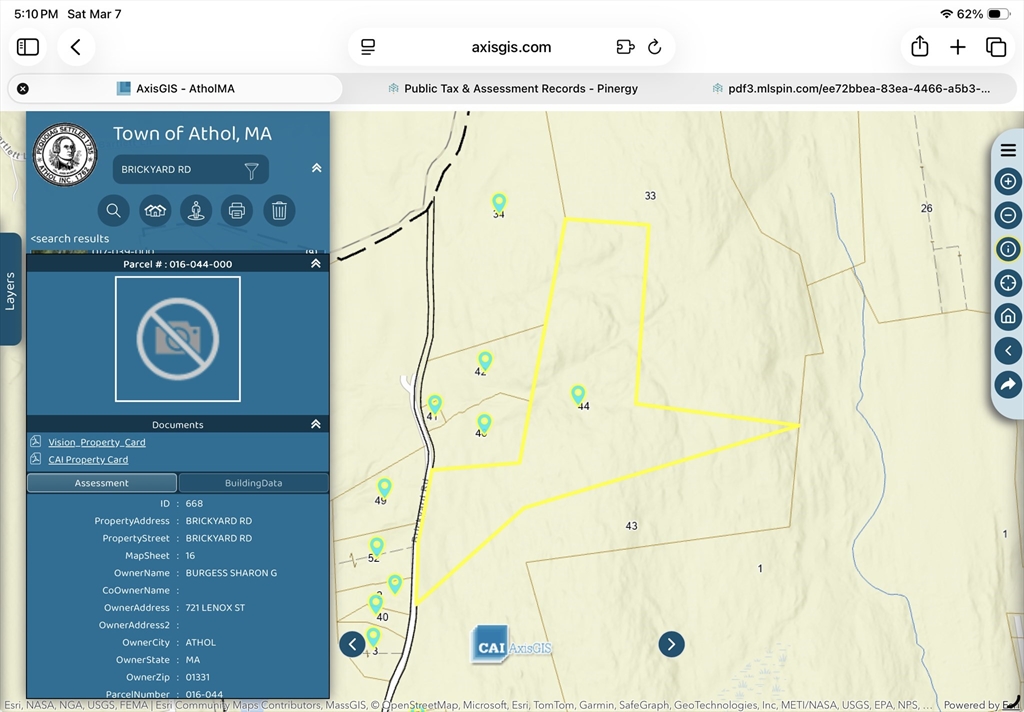Open the hamburger menu on map toolbar
The width and height of the screenshot is (1024, 712).
point(1007,150)
